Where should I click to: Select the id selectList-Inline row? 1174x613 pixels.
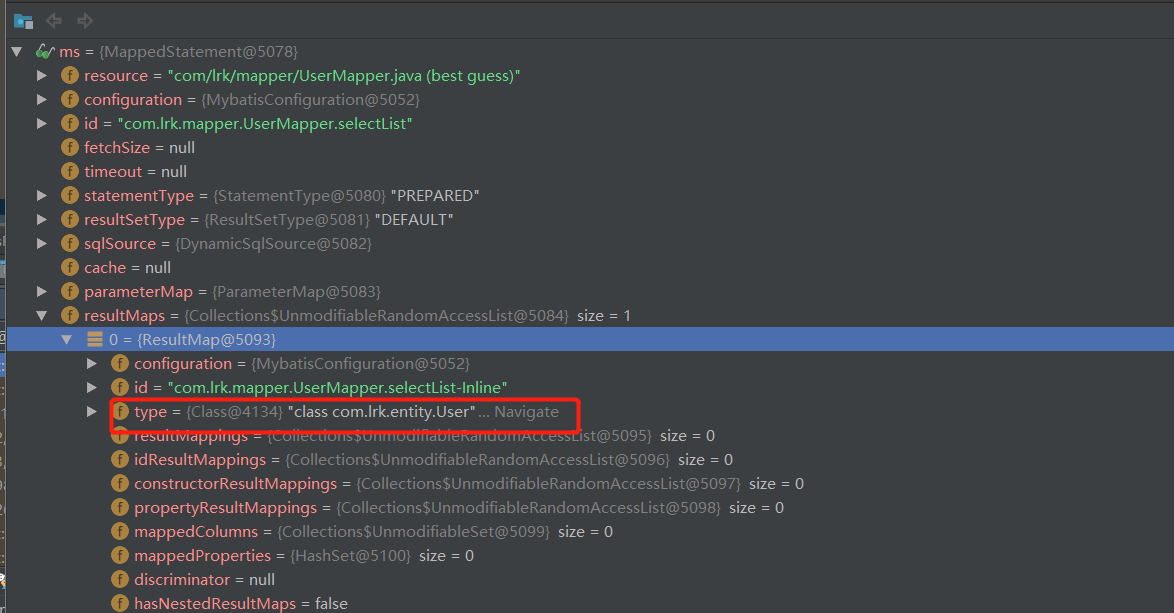(320, 388)
